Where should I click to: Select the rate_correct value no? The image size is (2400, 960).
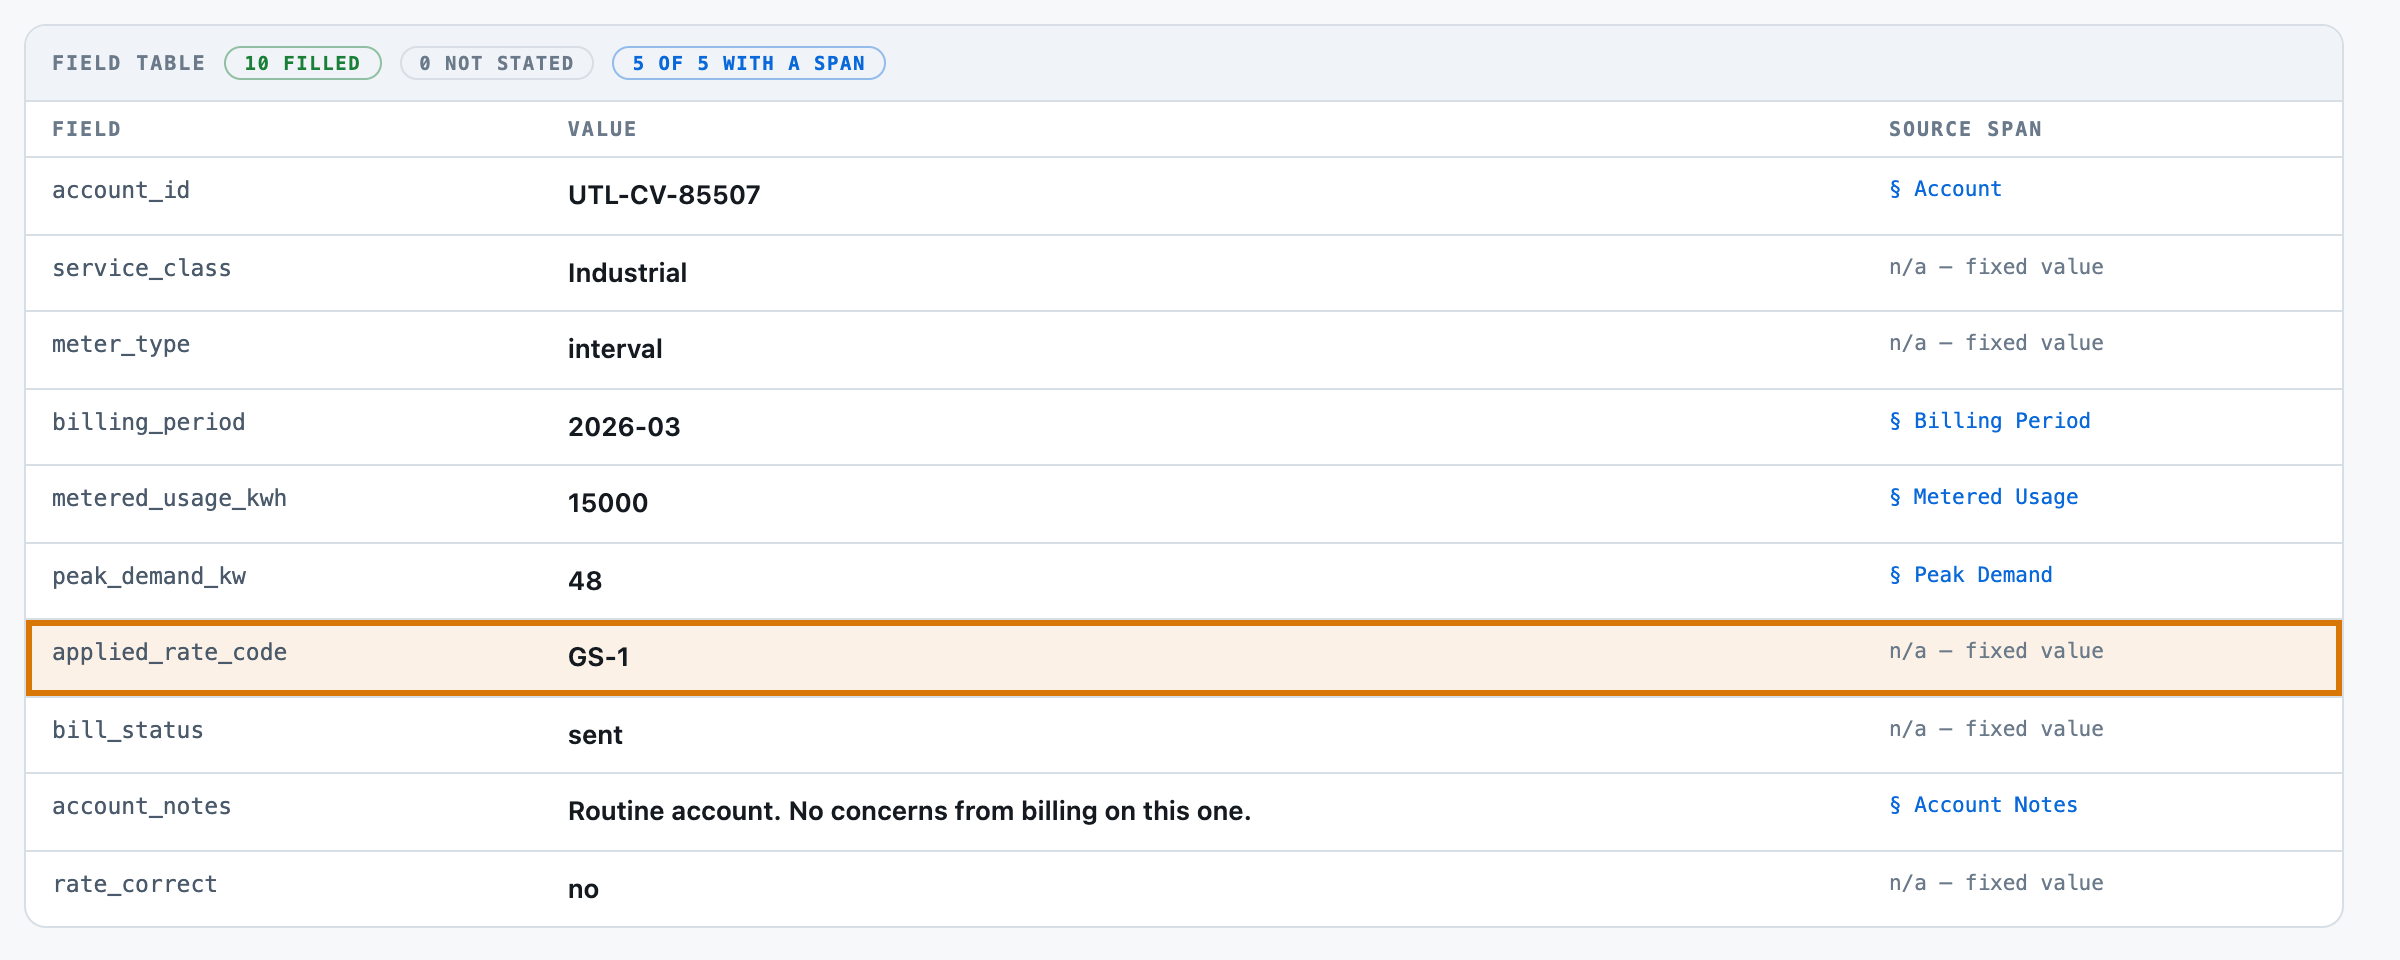583,889
